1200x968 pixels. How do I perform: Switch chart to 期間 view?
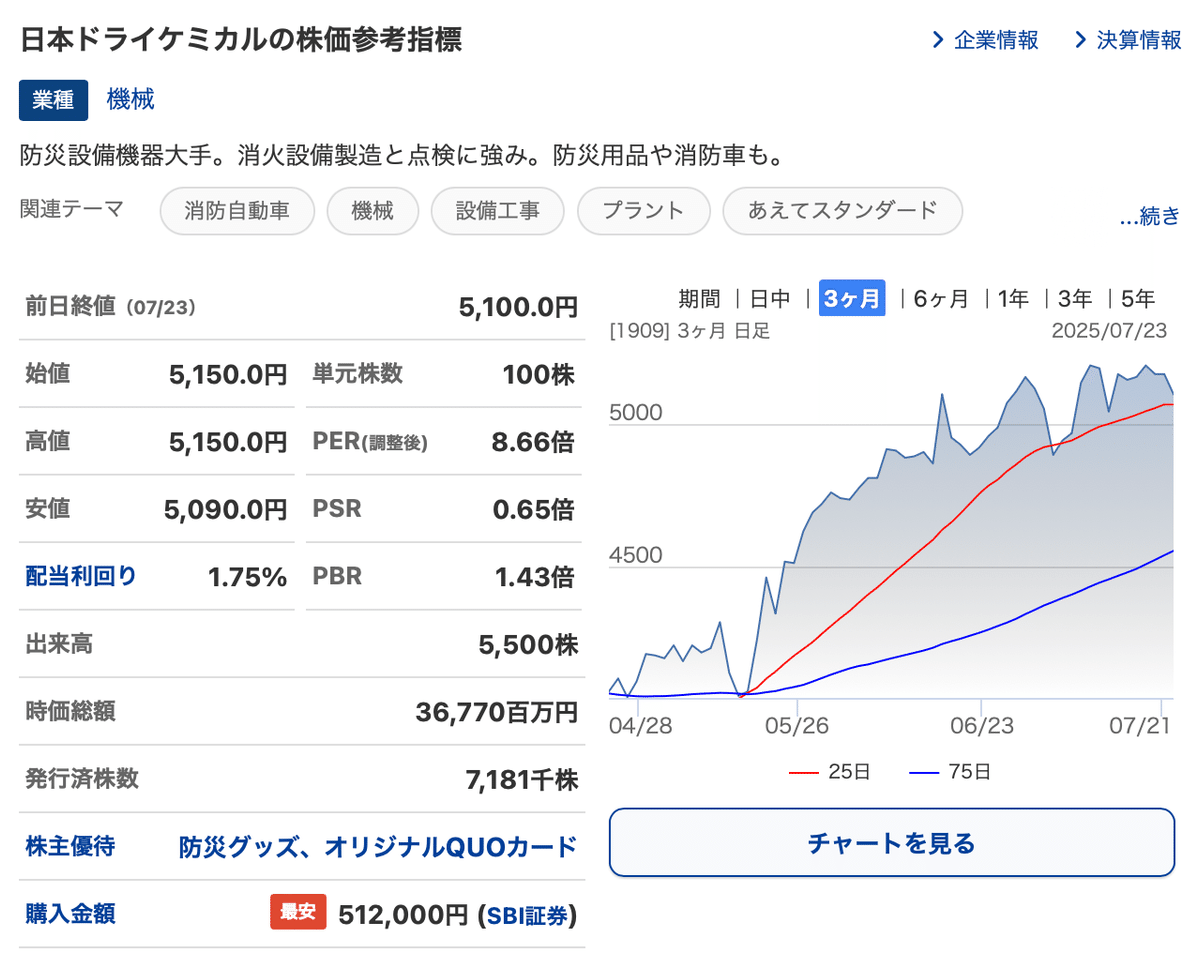click(x=699, y=298)
